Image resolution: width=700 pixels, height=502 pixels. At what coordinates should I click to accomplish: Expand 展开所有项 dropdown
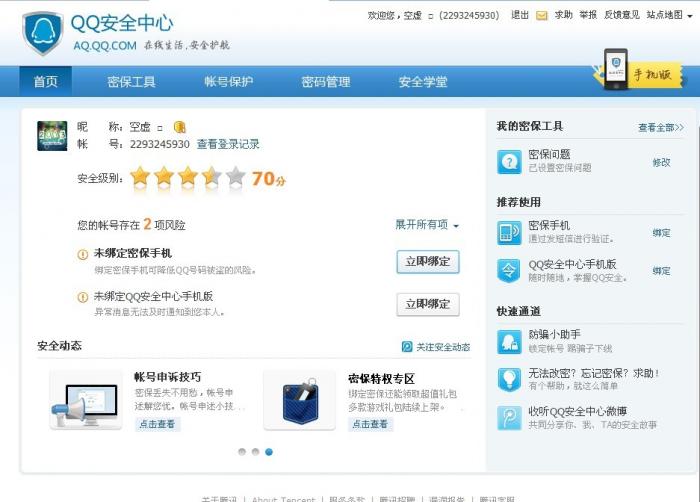(x=427, y=225)
